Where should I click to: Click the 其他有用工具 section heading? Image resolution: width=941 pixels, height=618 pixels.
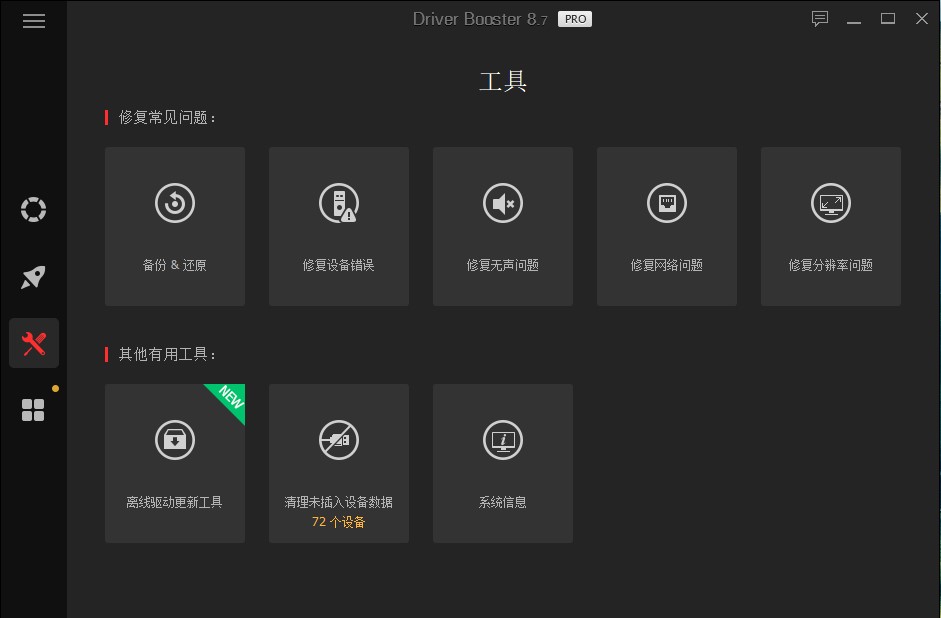pos(167,355)
